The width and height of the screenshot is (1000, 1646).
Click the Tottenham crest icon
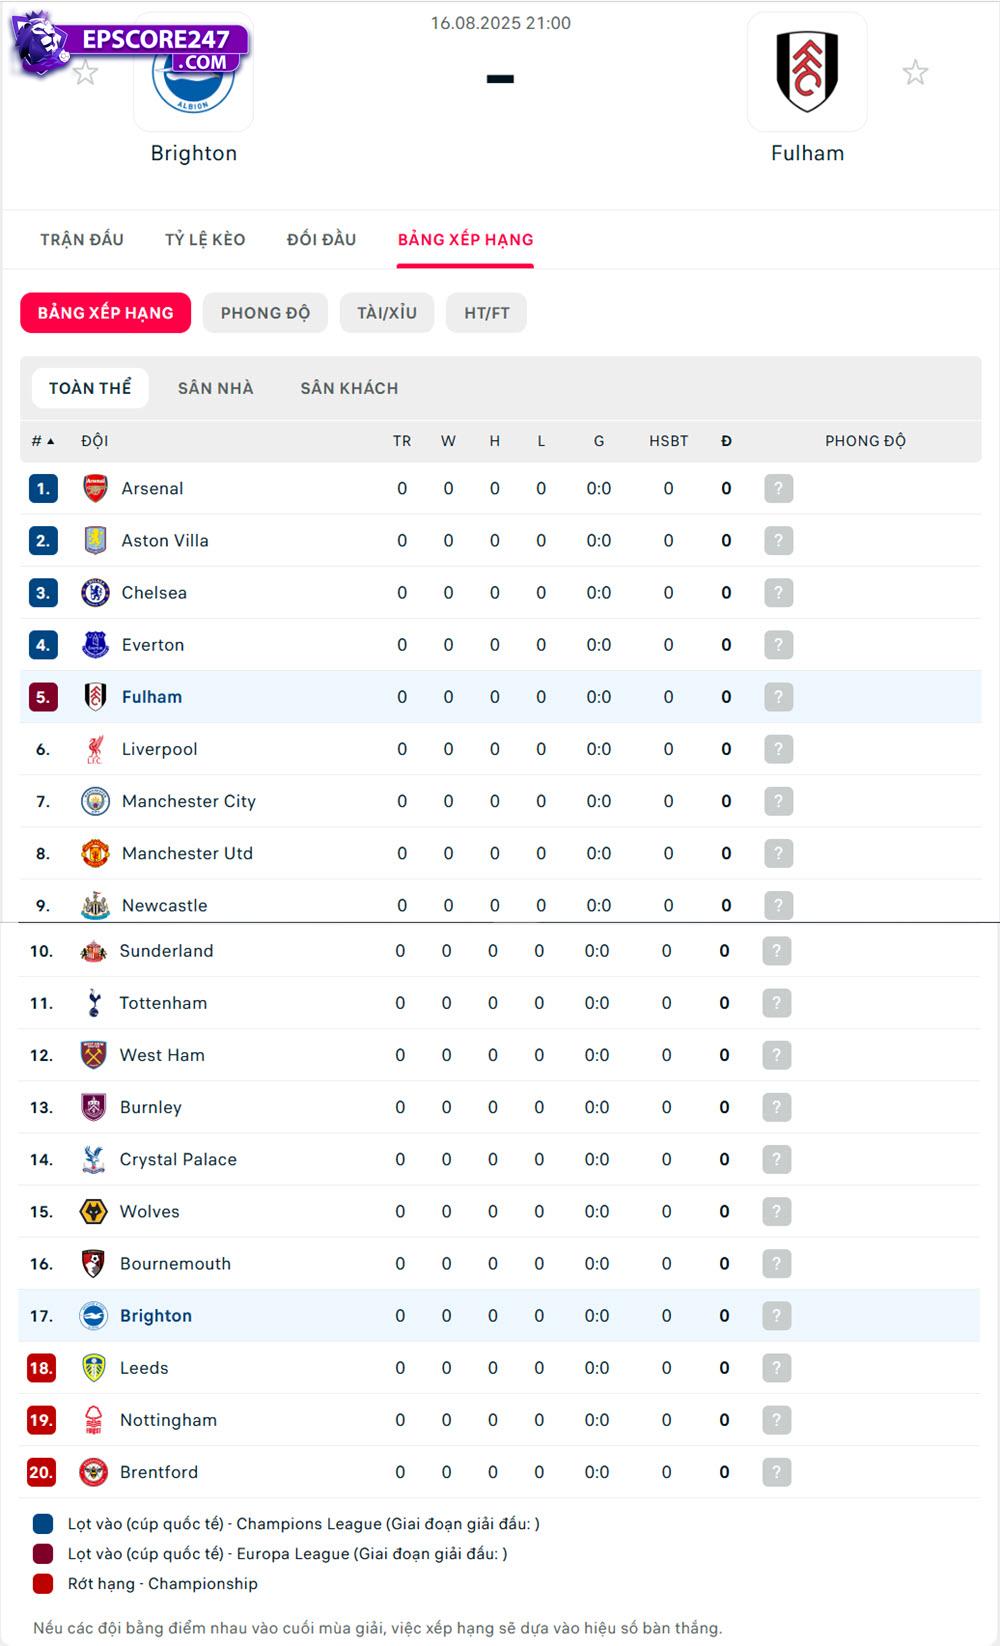[x=93, y=1003]
